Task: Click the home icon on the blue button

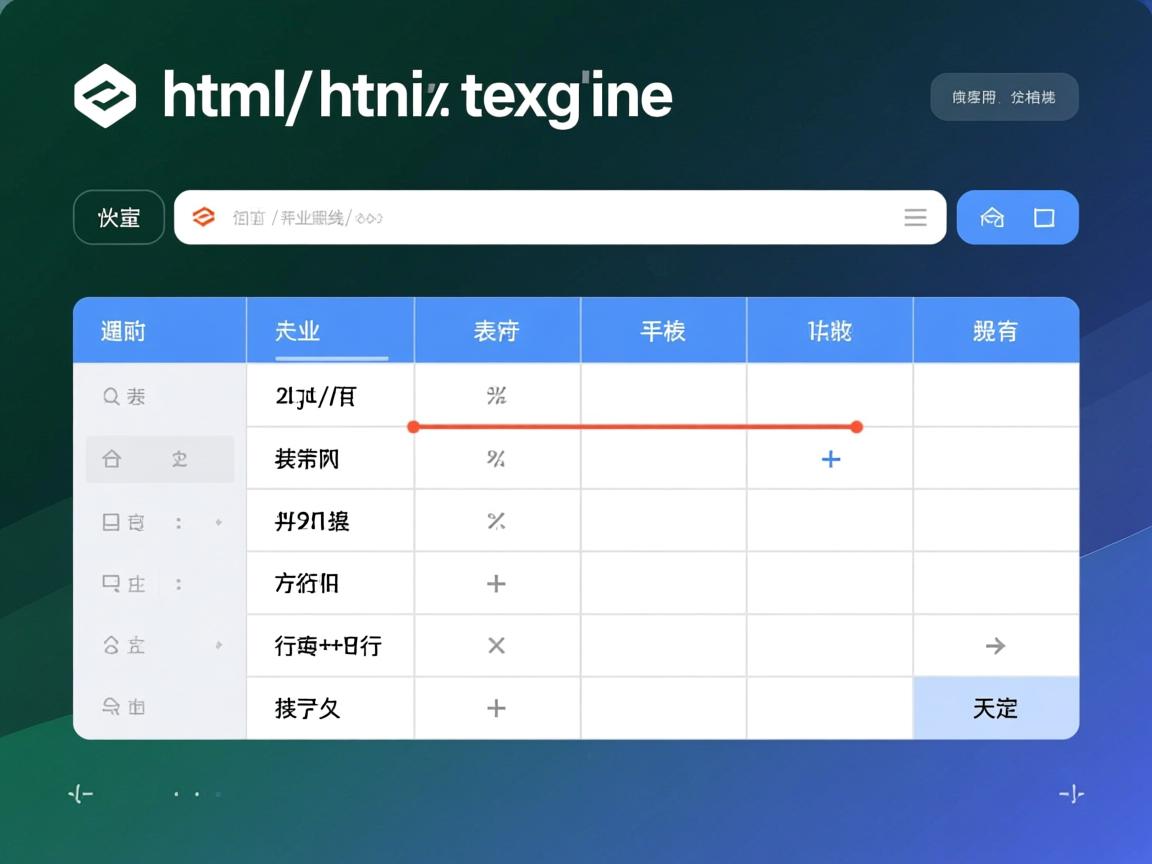Action: 991,217
